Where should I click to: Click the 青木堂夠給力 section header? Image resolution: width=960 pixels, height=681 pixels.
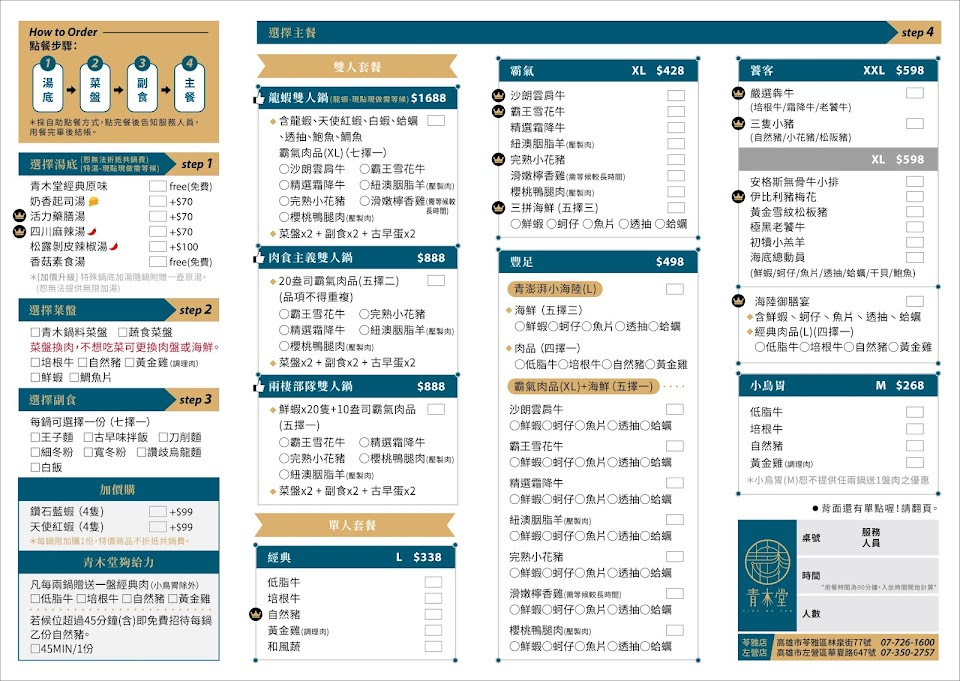tap(119, 562)
